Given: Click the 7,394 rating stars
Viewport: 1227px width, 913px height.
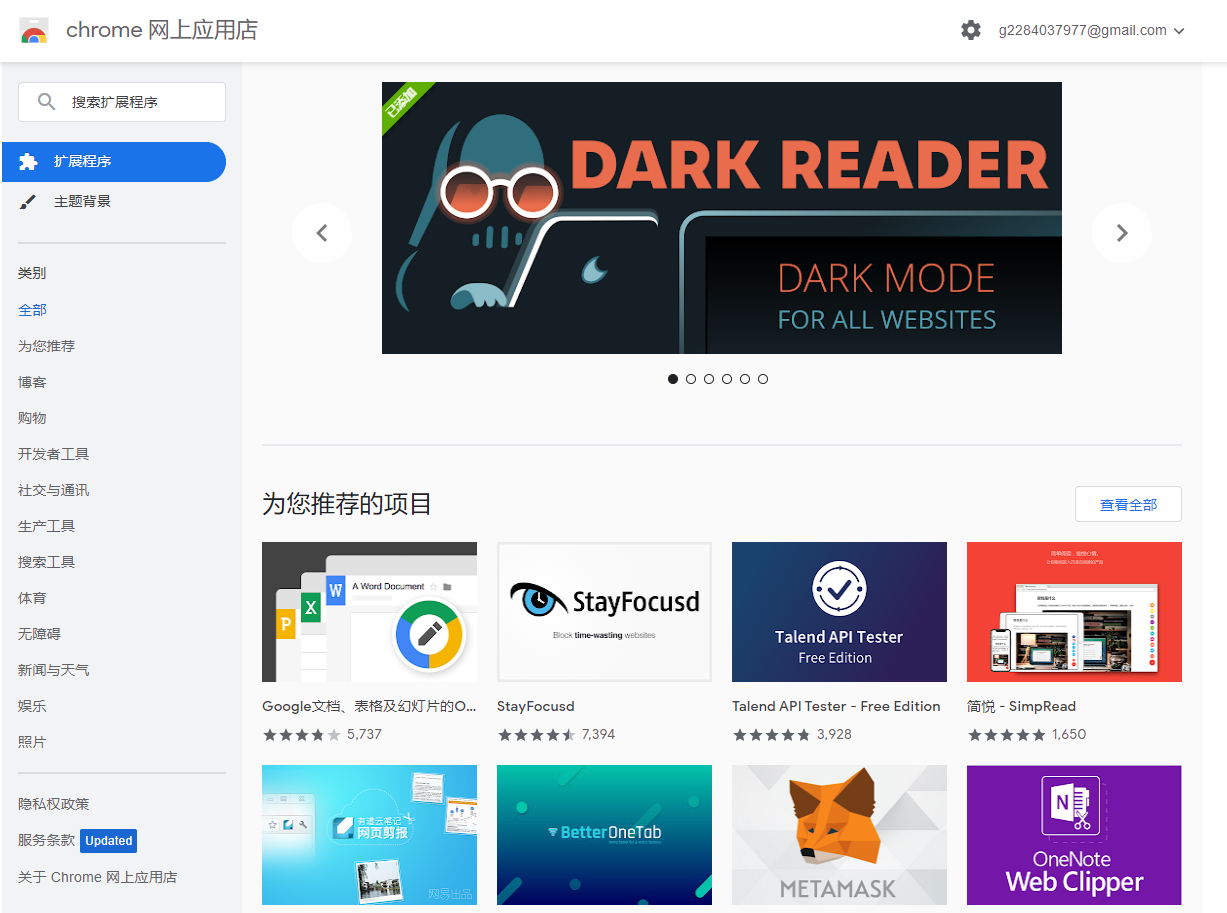Looking at the screenshot, I should (x=536, y=734).
